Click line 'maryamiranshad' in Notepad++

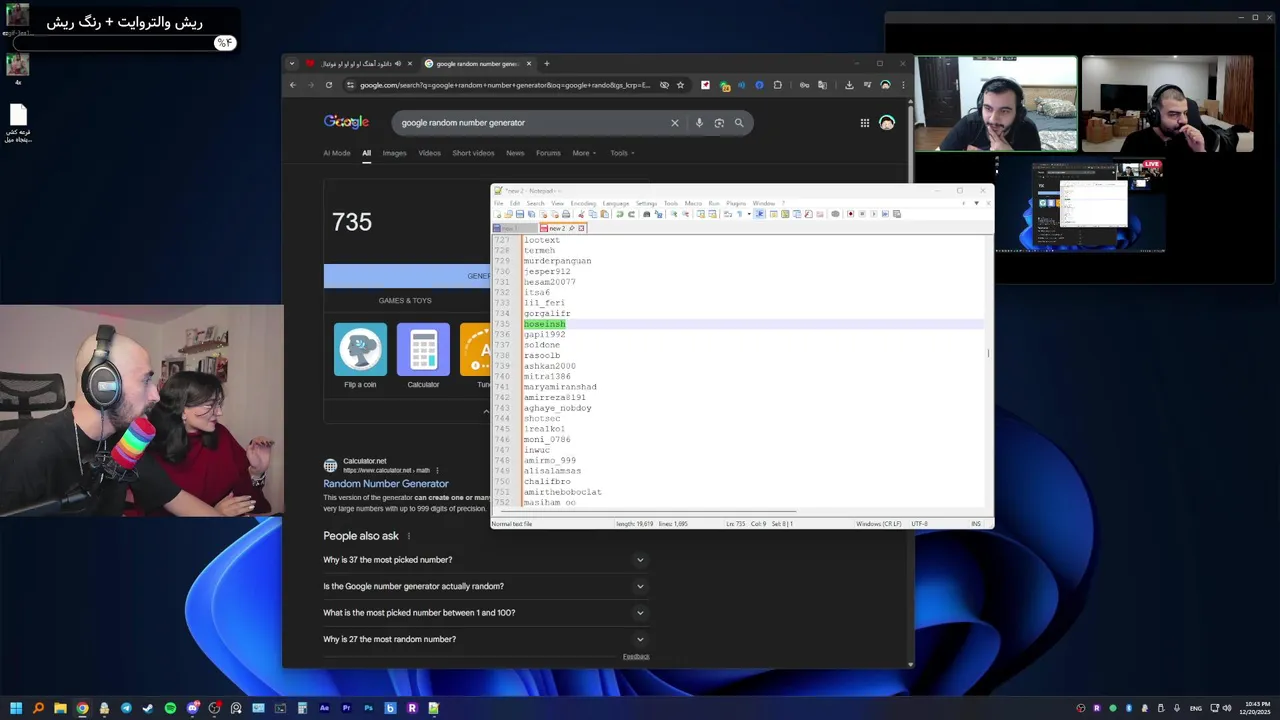(560, 387)
